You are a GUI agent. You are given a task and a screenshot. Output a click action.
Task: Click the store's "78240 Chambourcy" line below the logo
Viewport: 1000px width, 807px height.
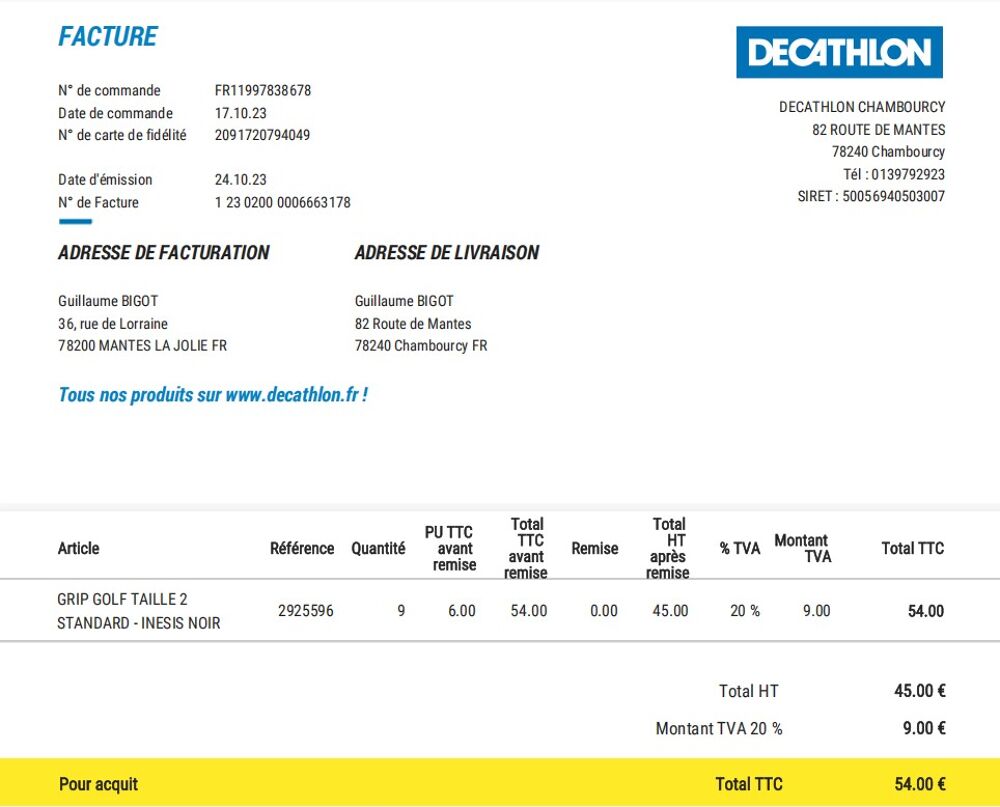point(888,152)
